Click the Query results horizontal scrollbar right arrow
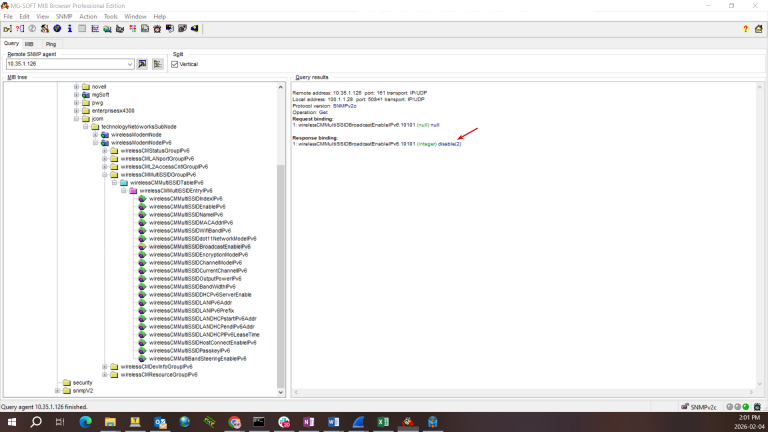The width and height of the screenshot is (768, 432). pos(751,392)
